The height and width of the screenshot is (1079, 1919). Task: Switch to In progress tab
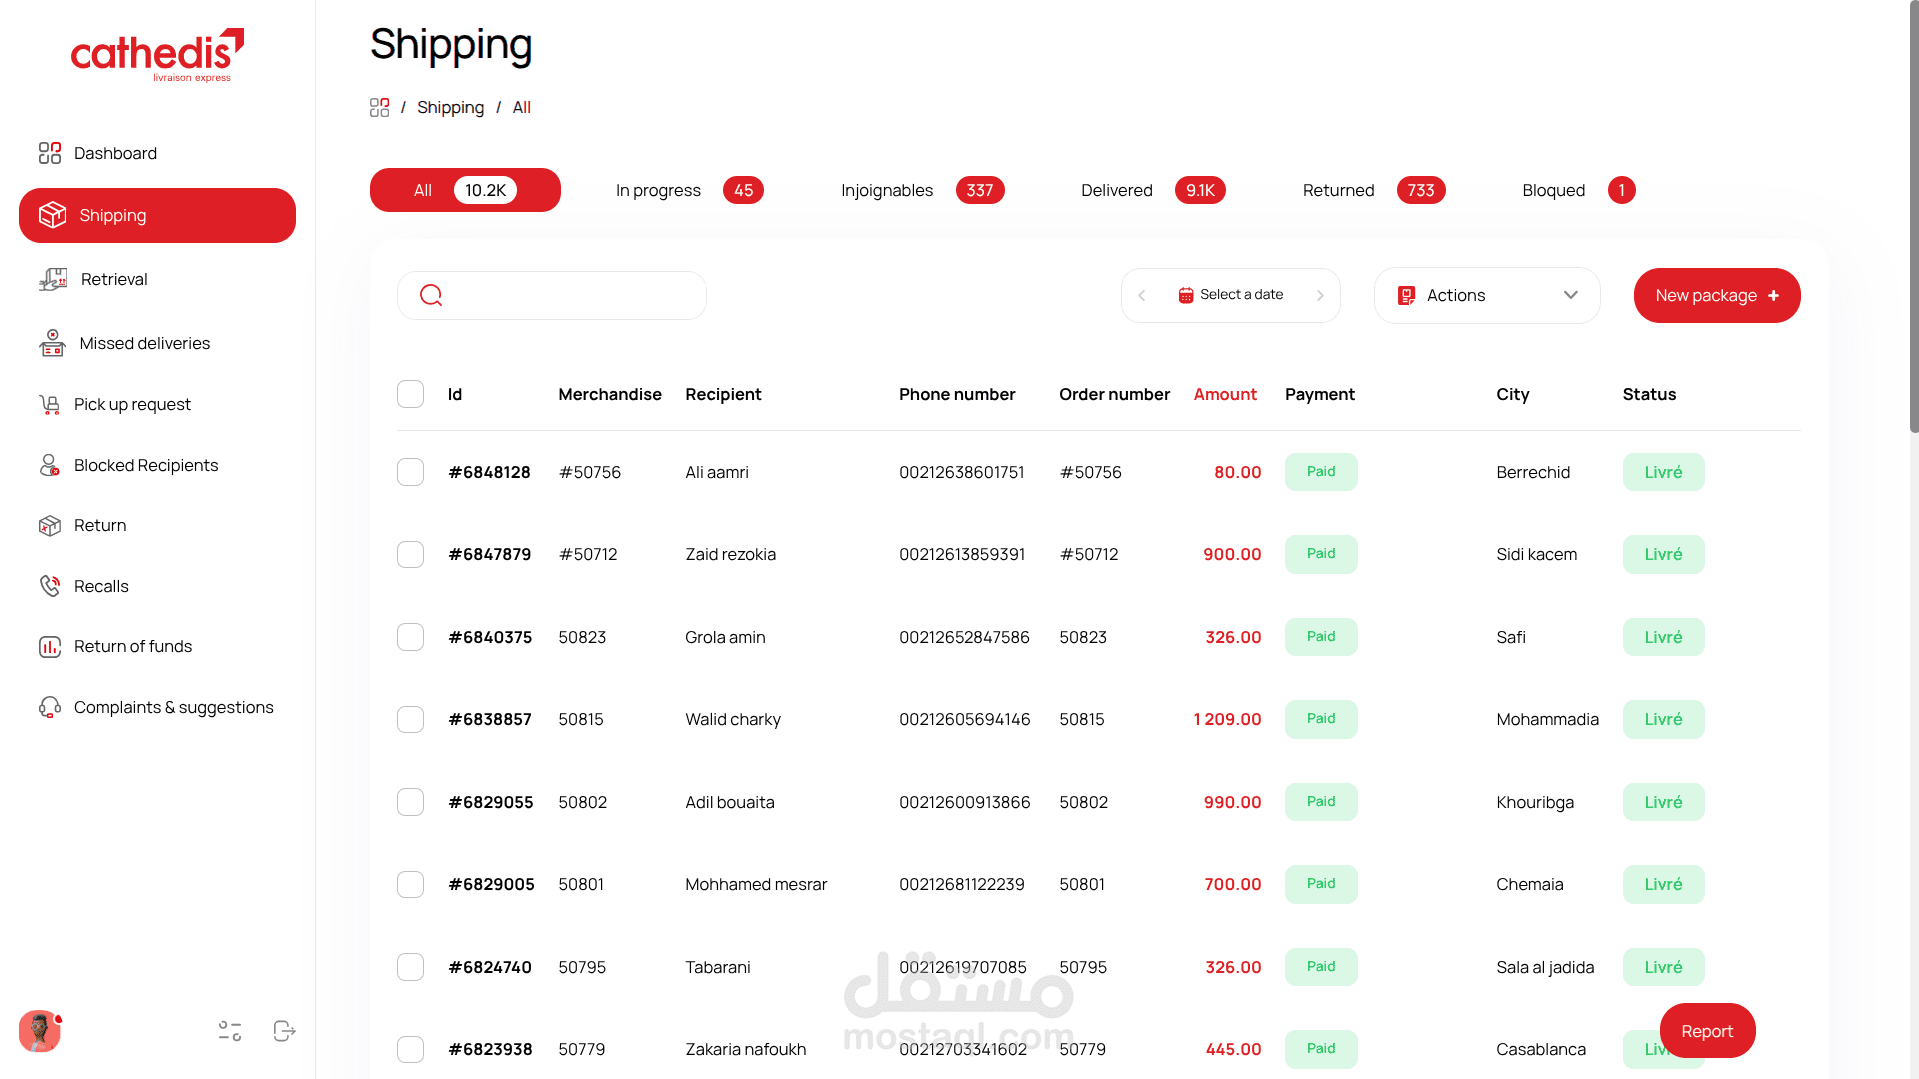(689, 190)
